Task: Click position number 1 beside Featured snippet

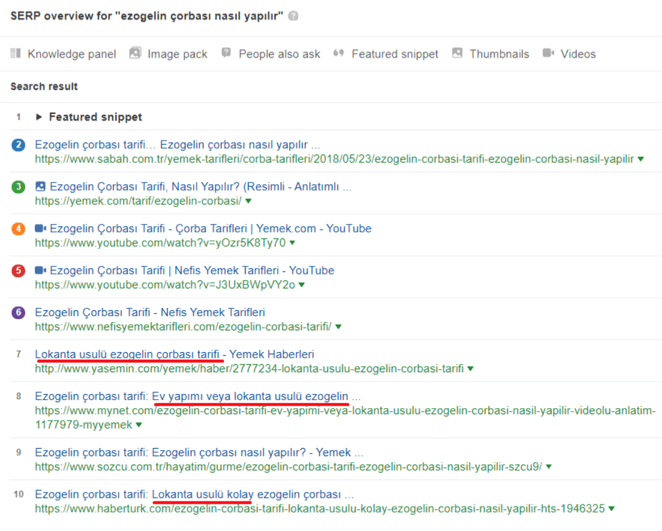Action: click(19, 117)
